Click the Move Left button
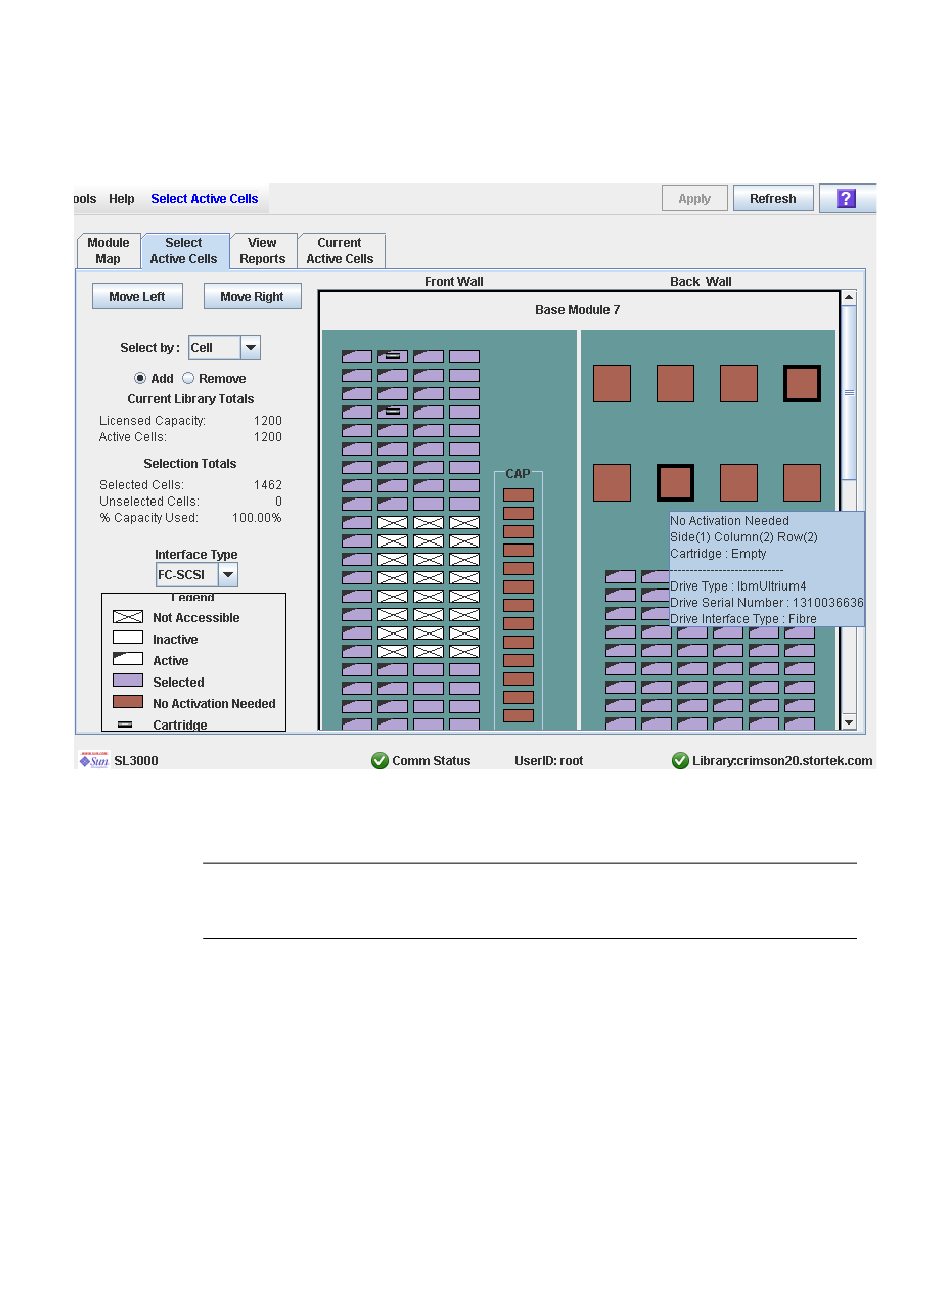Viewport: 950px width, 1299px height. [137, 296]
